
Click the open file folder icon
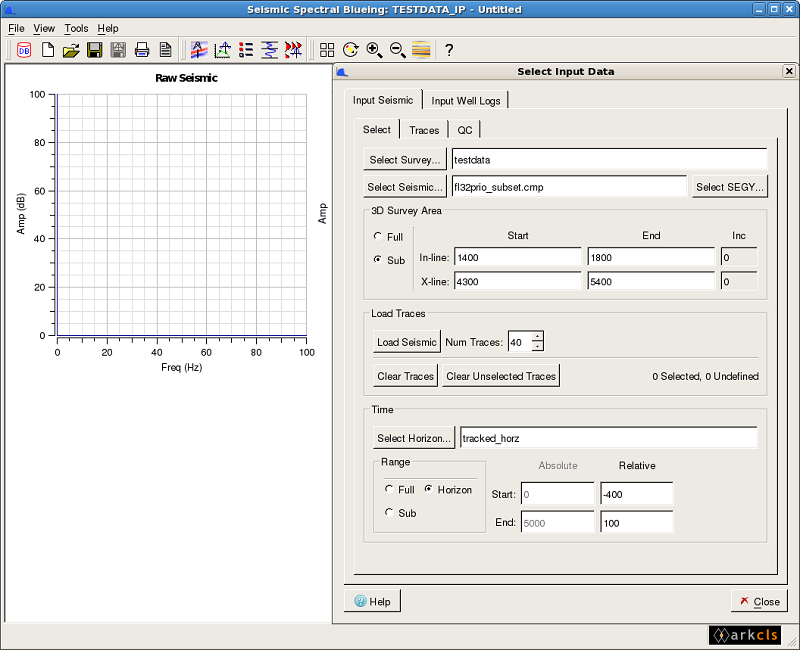coord(72,50)
